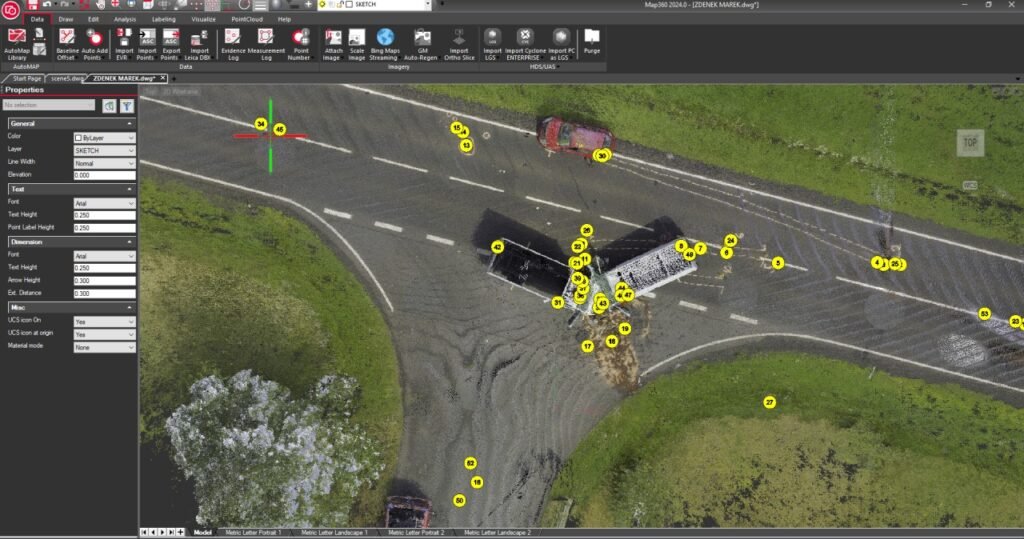Open the Layer dropdown in Properties
Viewport: 1024px width, 539px height.
[103, 150]
